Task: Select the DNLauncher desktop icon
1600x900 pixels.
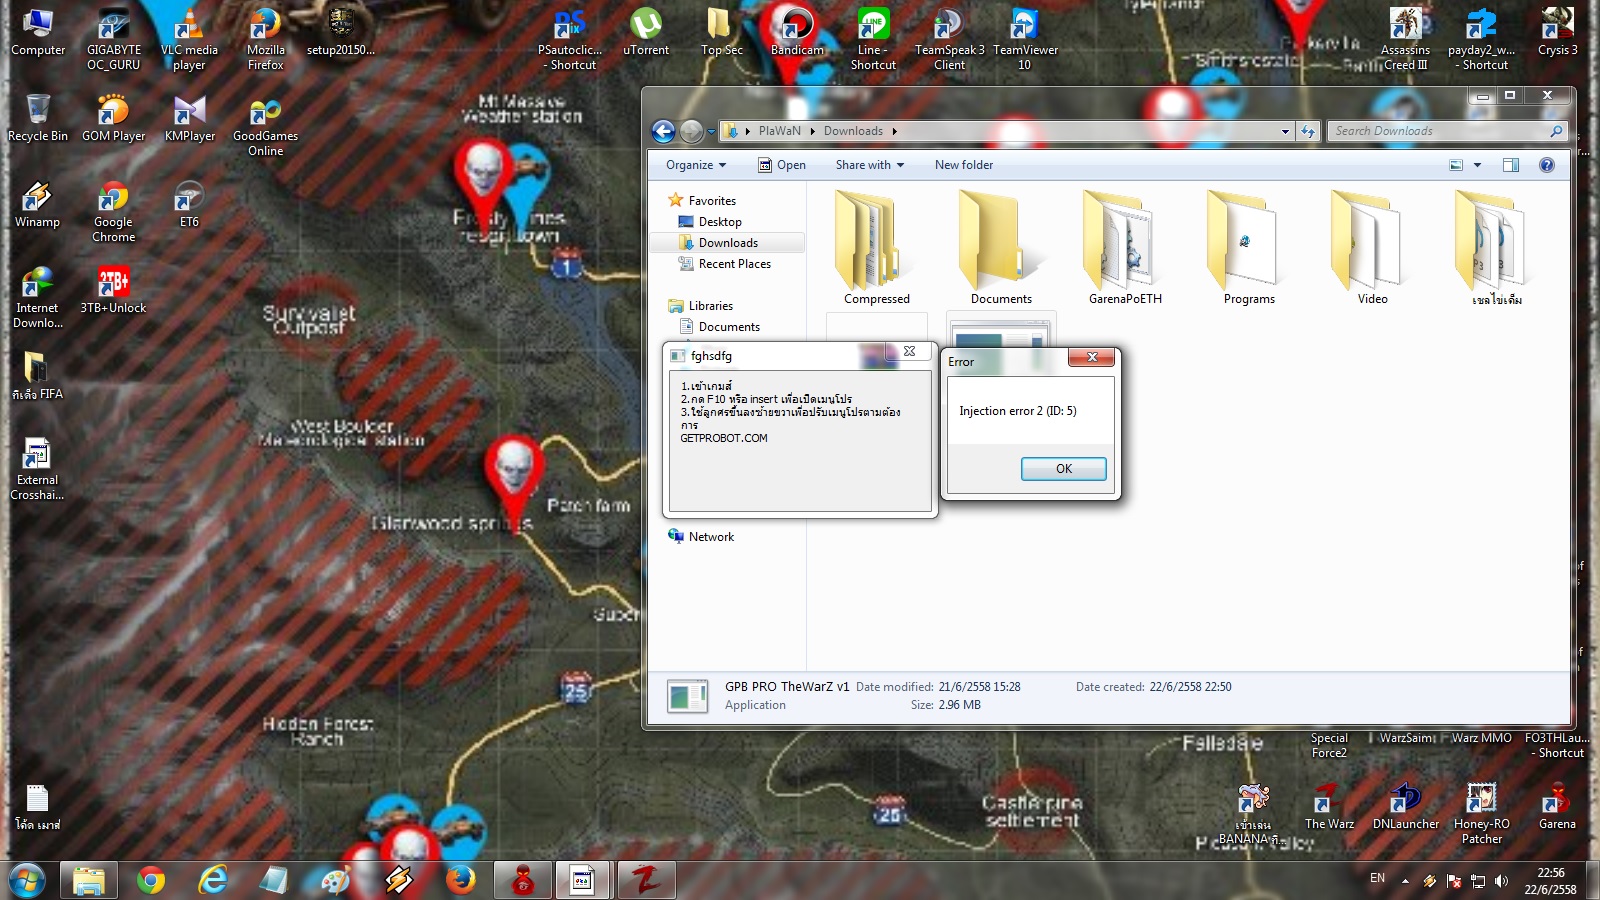Action: click(1405, 806)
